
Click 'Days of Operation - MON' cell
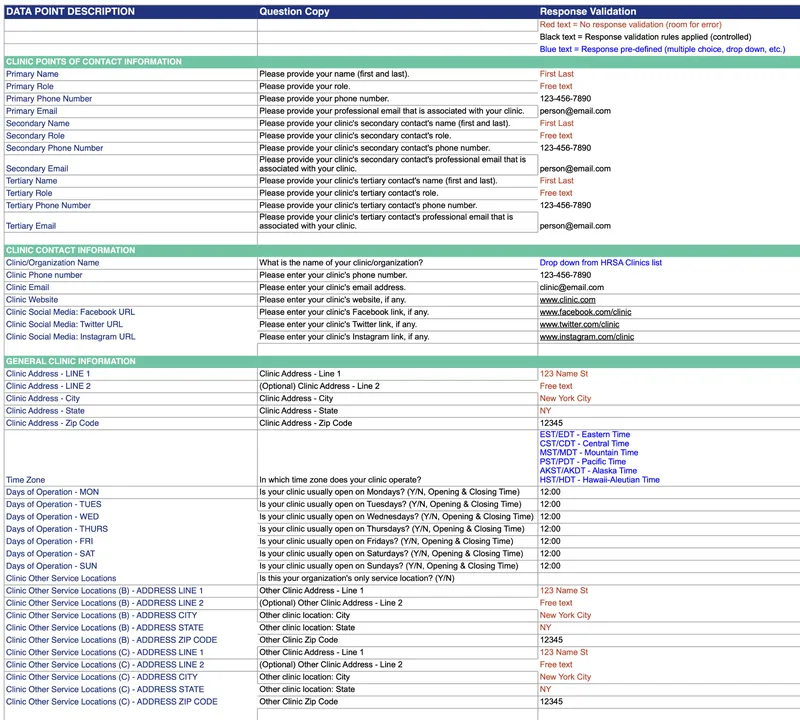click(131, 492)
